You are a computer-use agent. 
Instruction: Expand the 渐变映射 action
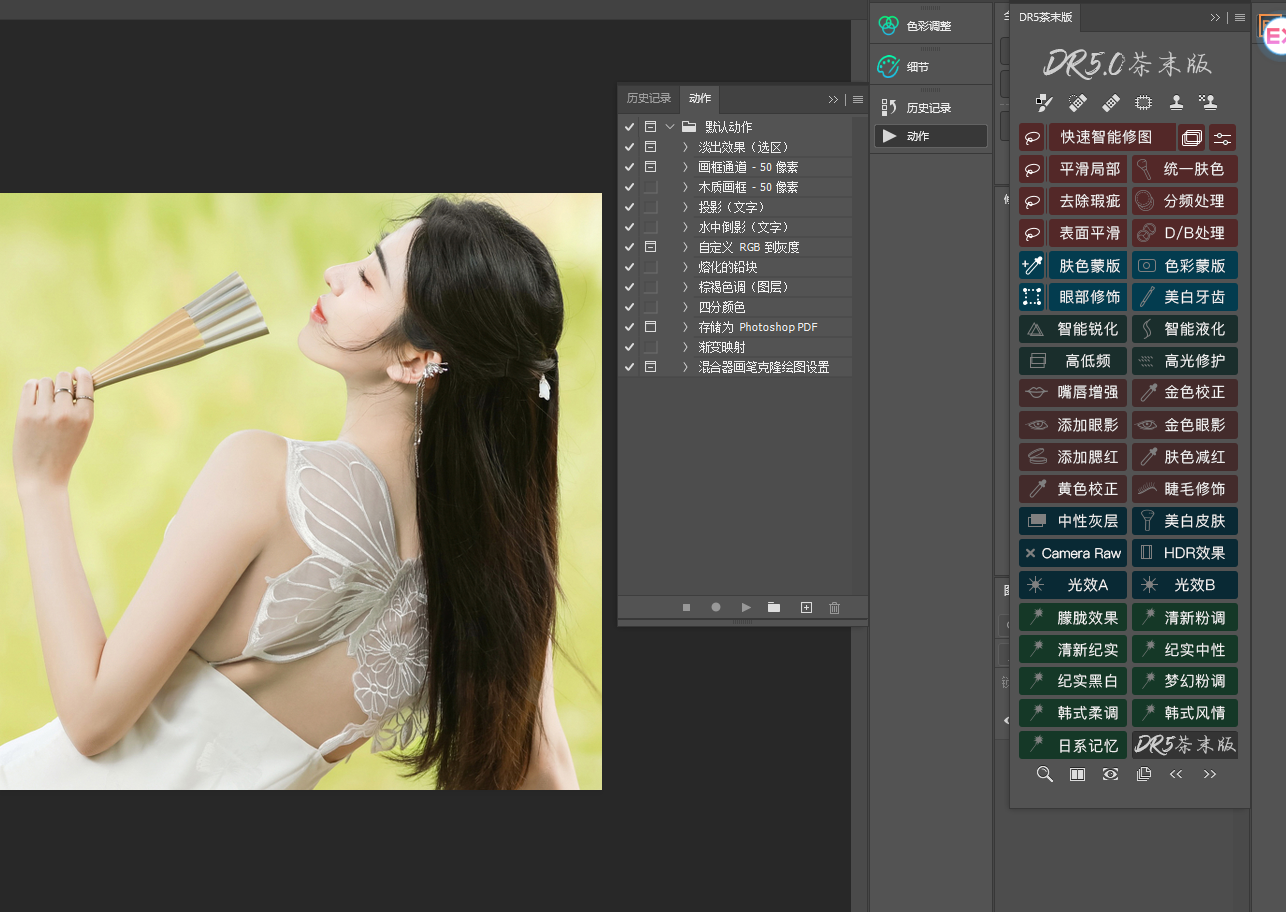pyautogui.click(x=686, y=347)
